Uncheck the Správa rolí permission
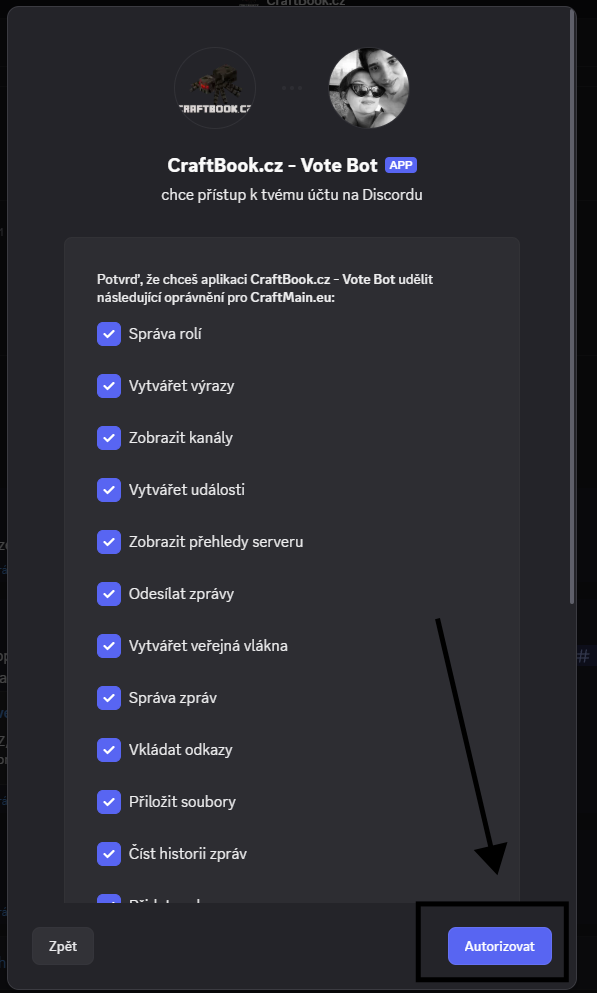This screenshot has height=993, width=597. [109, 334]
